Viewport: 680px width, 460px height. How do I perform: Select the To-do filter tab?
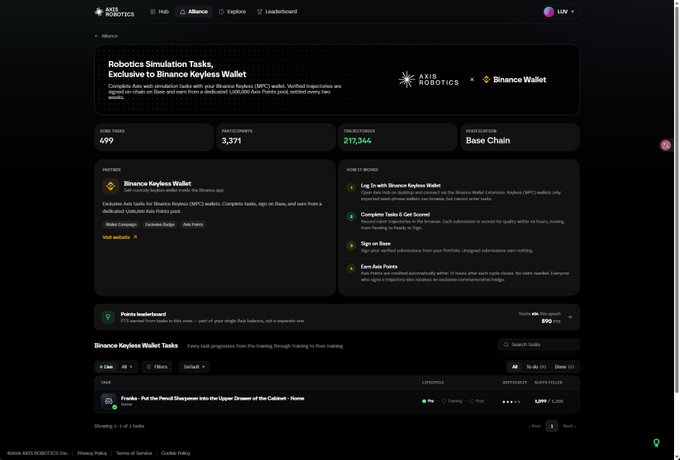pos(536,367)
